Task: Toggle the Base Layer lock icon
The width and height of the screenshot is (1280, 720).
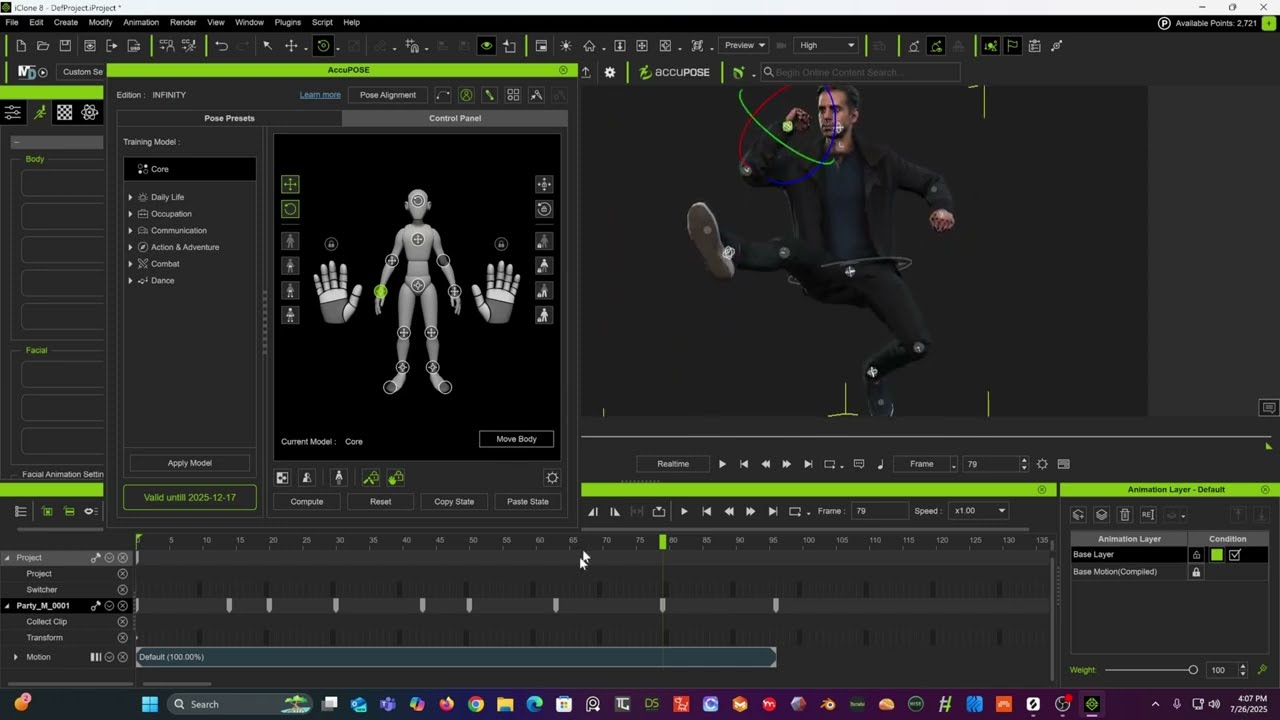Action: click(x=1196, y=555)
